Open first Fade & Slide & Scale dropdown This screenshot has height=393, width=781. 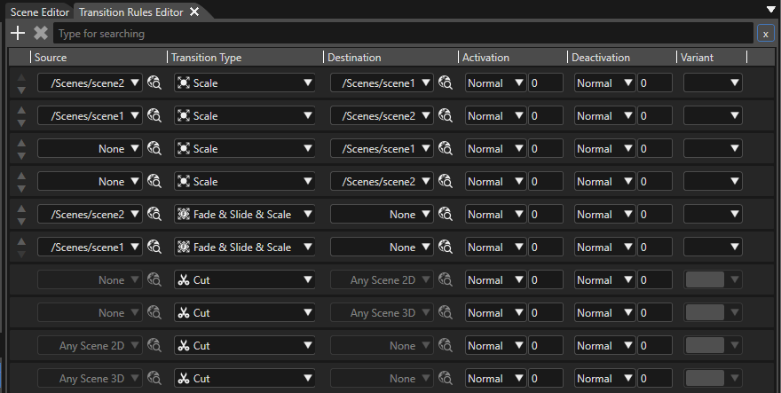tap(245, 214)
